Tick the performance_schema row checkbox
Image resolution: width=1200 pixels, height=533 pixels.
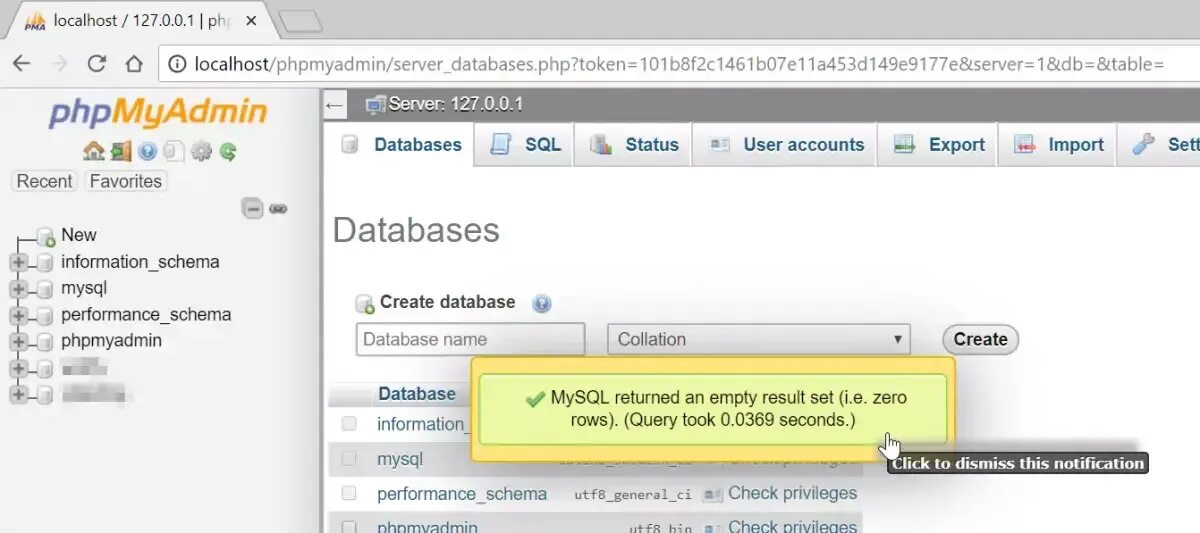pos(349,494)
